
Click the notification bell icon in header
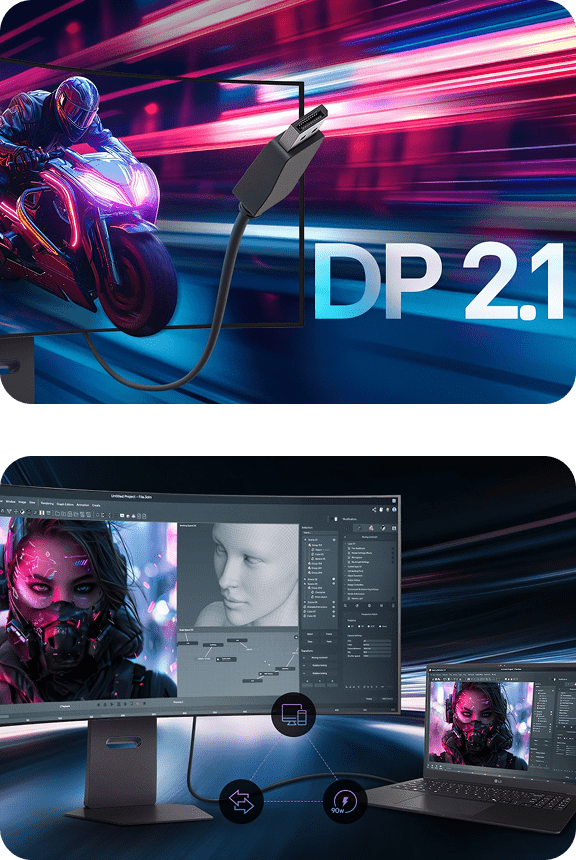[x=381, y=510]
